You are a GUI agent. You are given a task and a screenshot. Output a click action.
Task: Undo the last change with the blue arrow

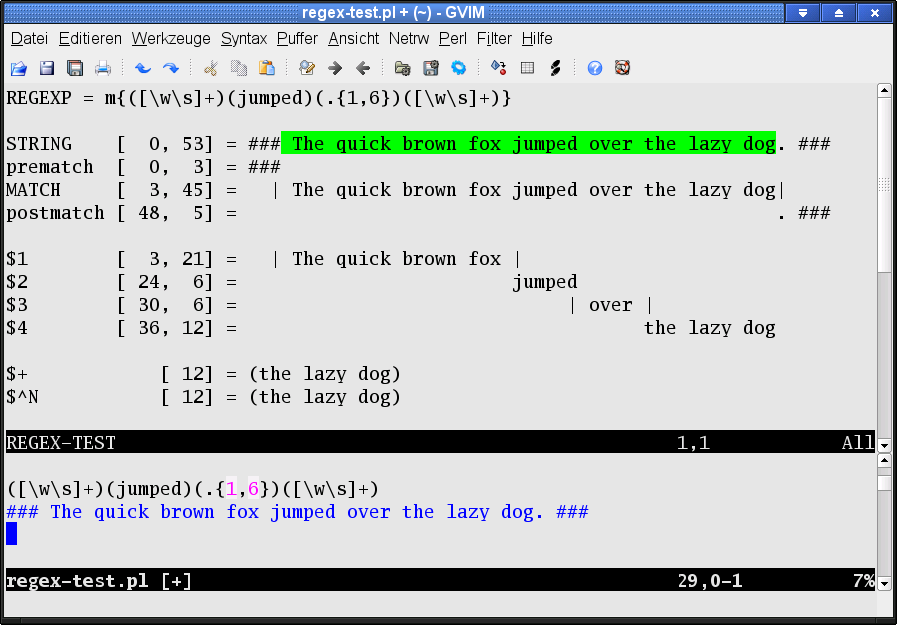point(142,68)
